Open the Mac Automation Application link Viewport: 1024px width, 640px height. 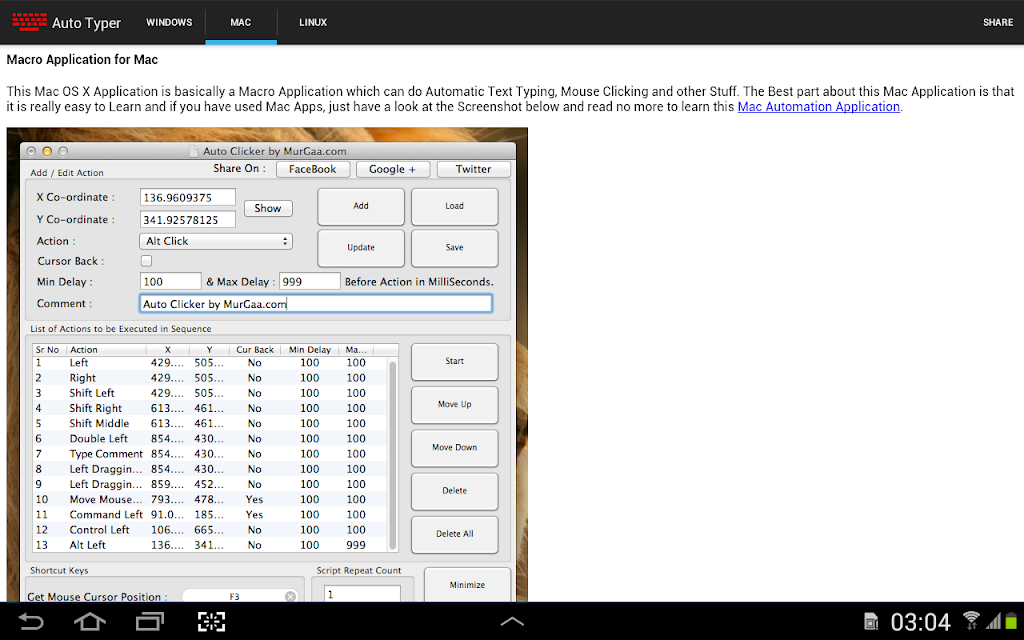[x=818, y=106]
